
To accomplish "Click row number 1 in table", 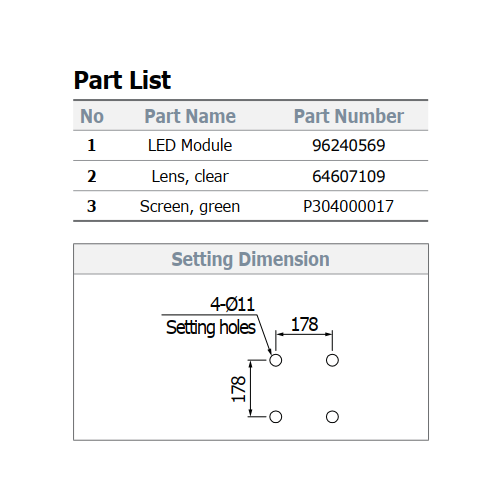I will (x=92, y=145).
